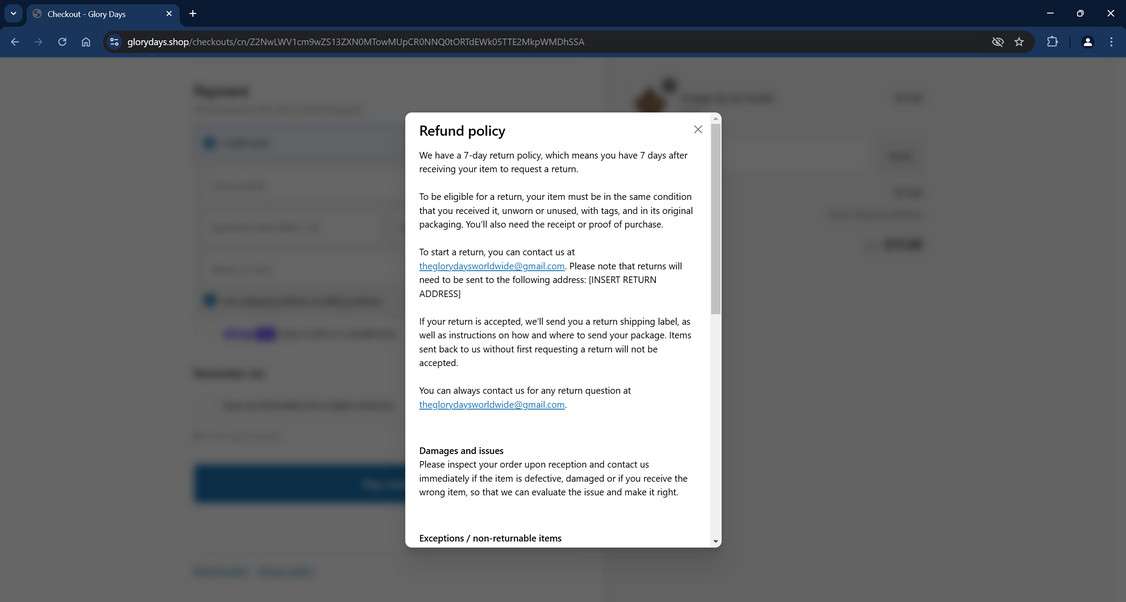Select the Checkout - Glory Days tab

click(102, 14)
